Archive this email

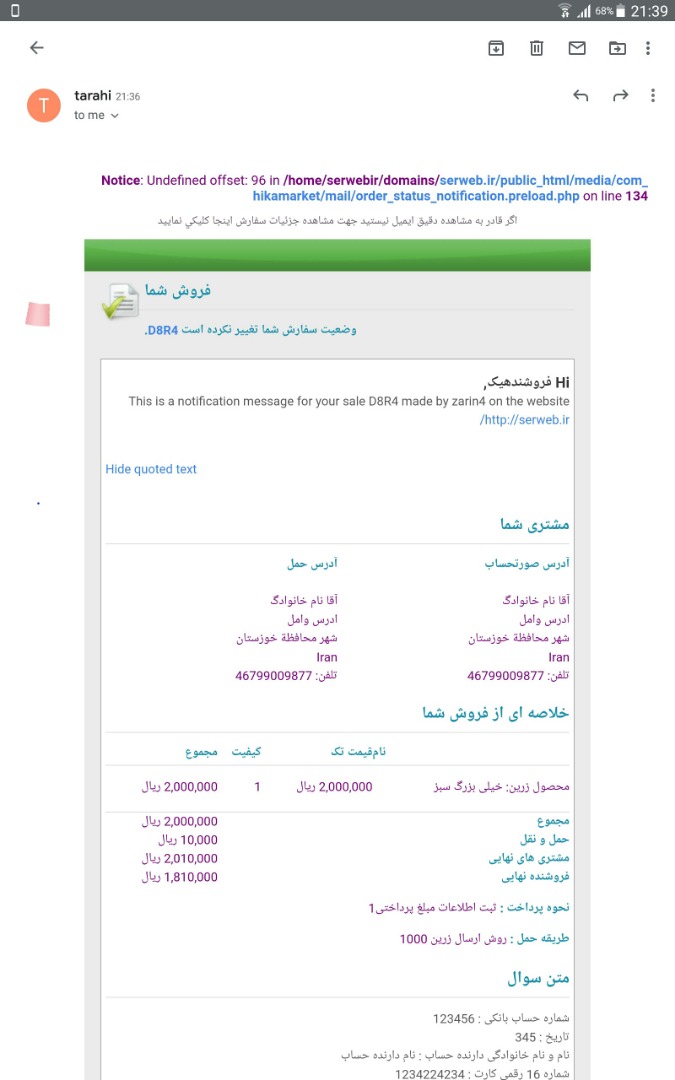(496, 48)
